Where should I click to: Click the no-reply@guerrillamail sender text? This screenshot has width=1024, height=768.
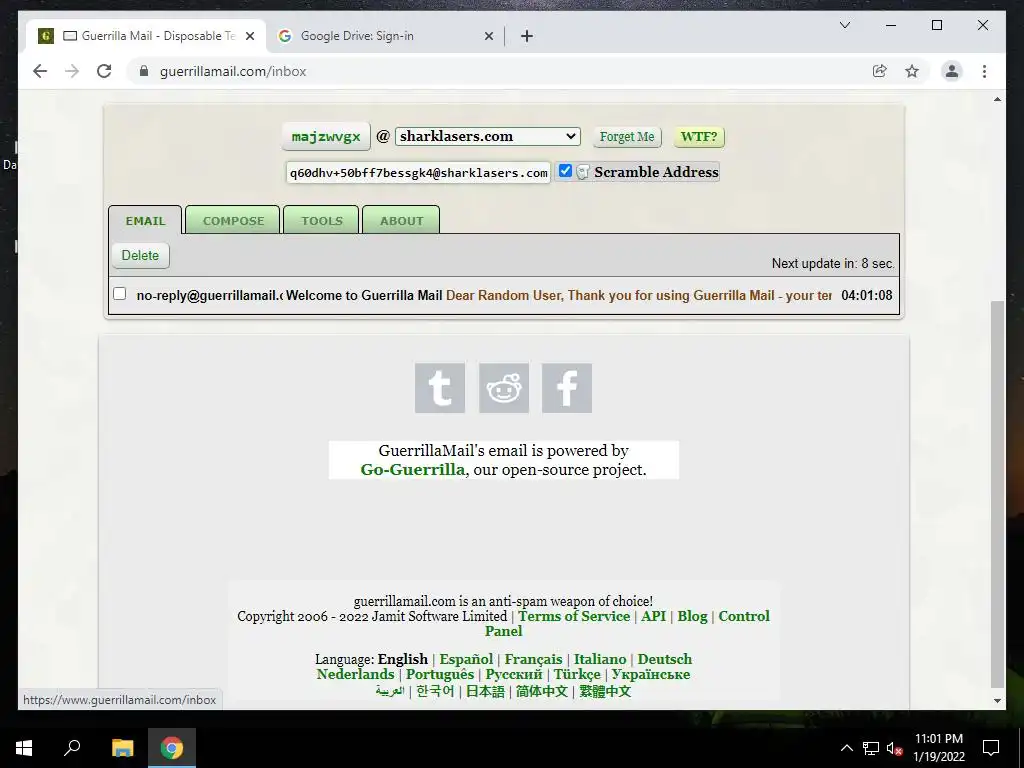pos(209,295)
